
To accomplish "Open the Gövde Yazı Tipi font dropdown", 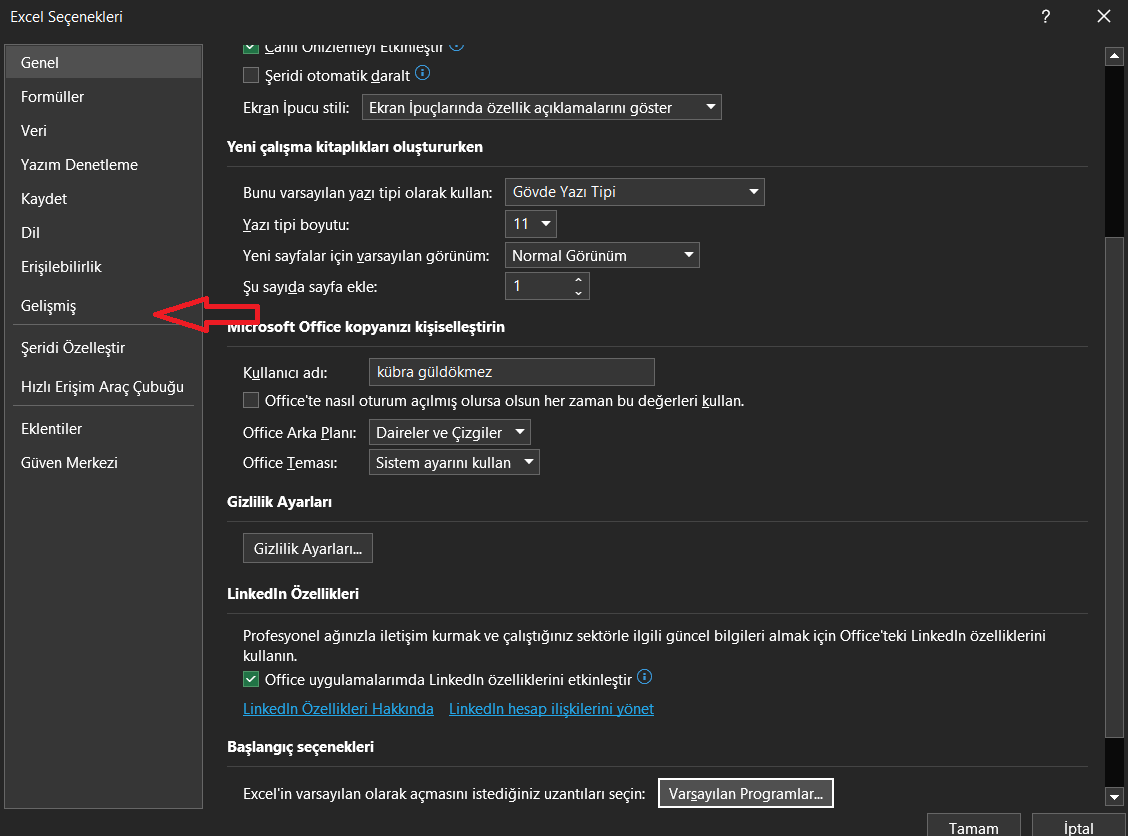I will pyautogui.click(x=753, y=192).
